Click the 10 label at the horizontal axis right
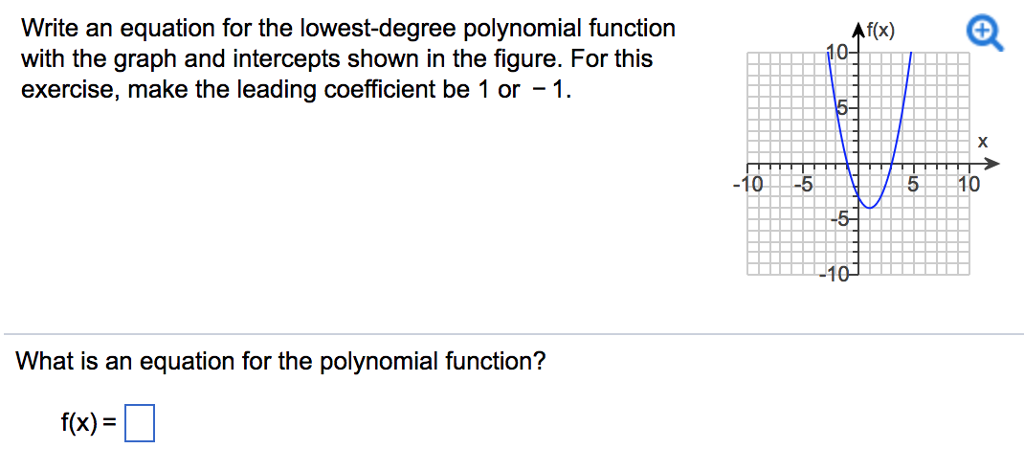The width and height of the screenshot is (1024, 471). coord(969,184)
